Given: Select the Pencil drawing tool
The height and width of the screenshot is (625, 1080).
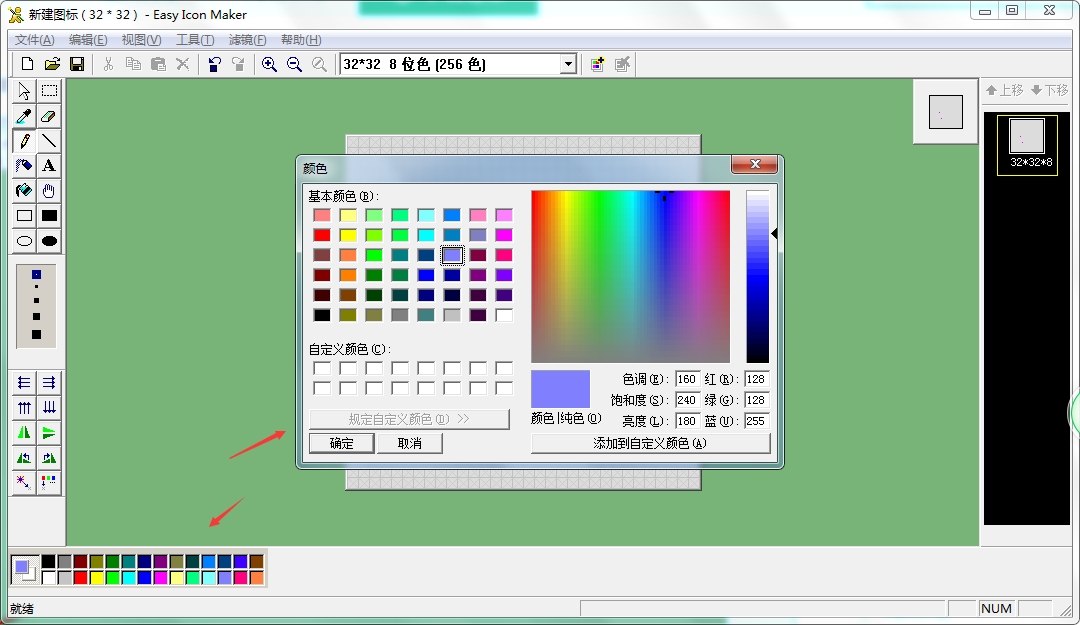Looking at the screenshot, I should (x=25, y=141).
